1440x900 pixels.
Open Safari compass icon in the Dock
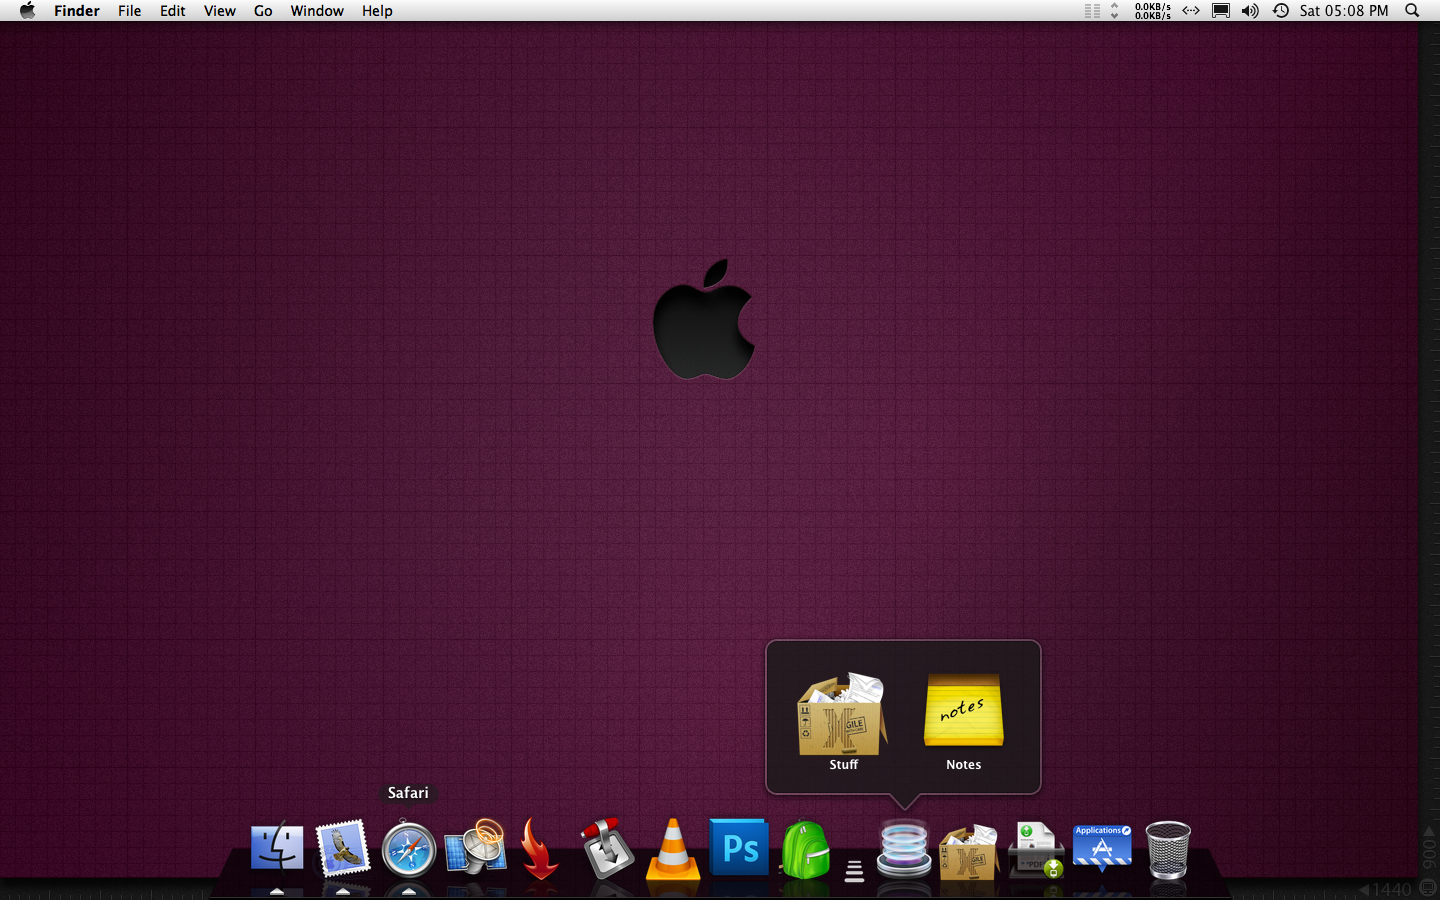[408, 850]
